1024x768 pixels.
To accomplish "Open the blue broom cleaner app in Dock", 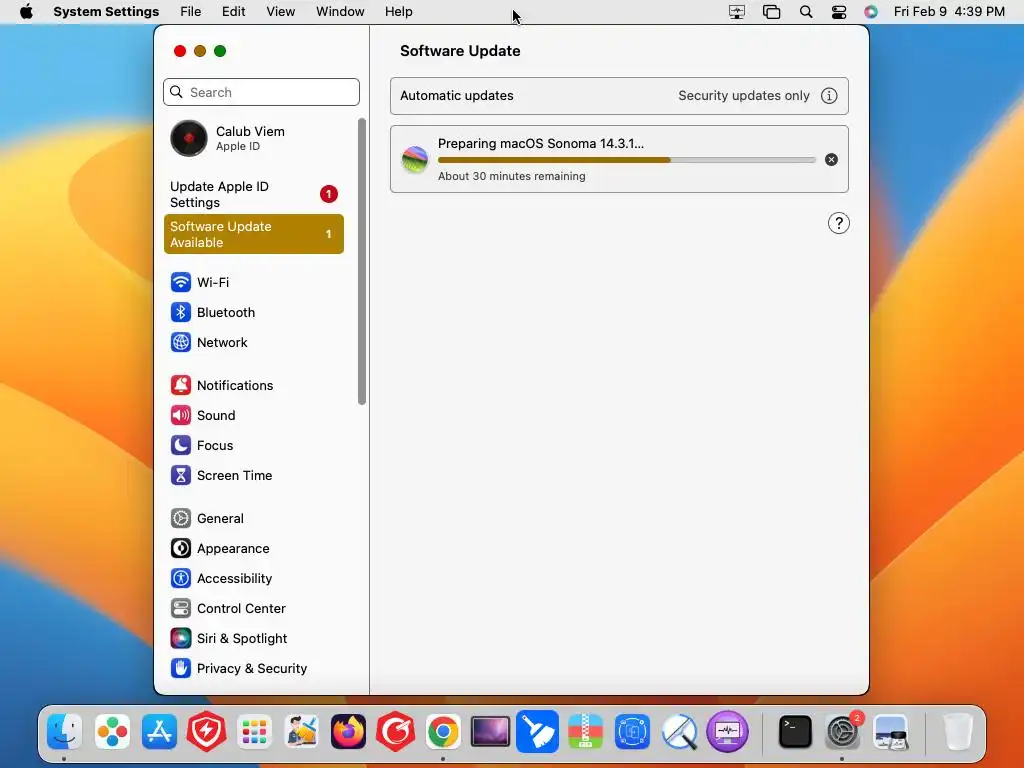I will 537,731.
